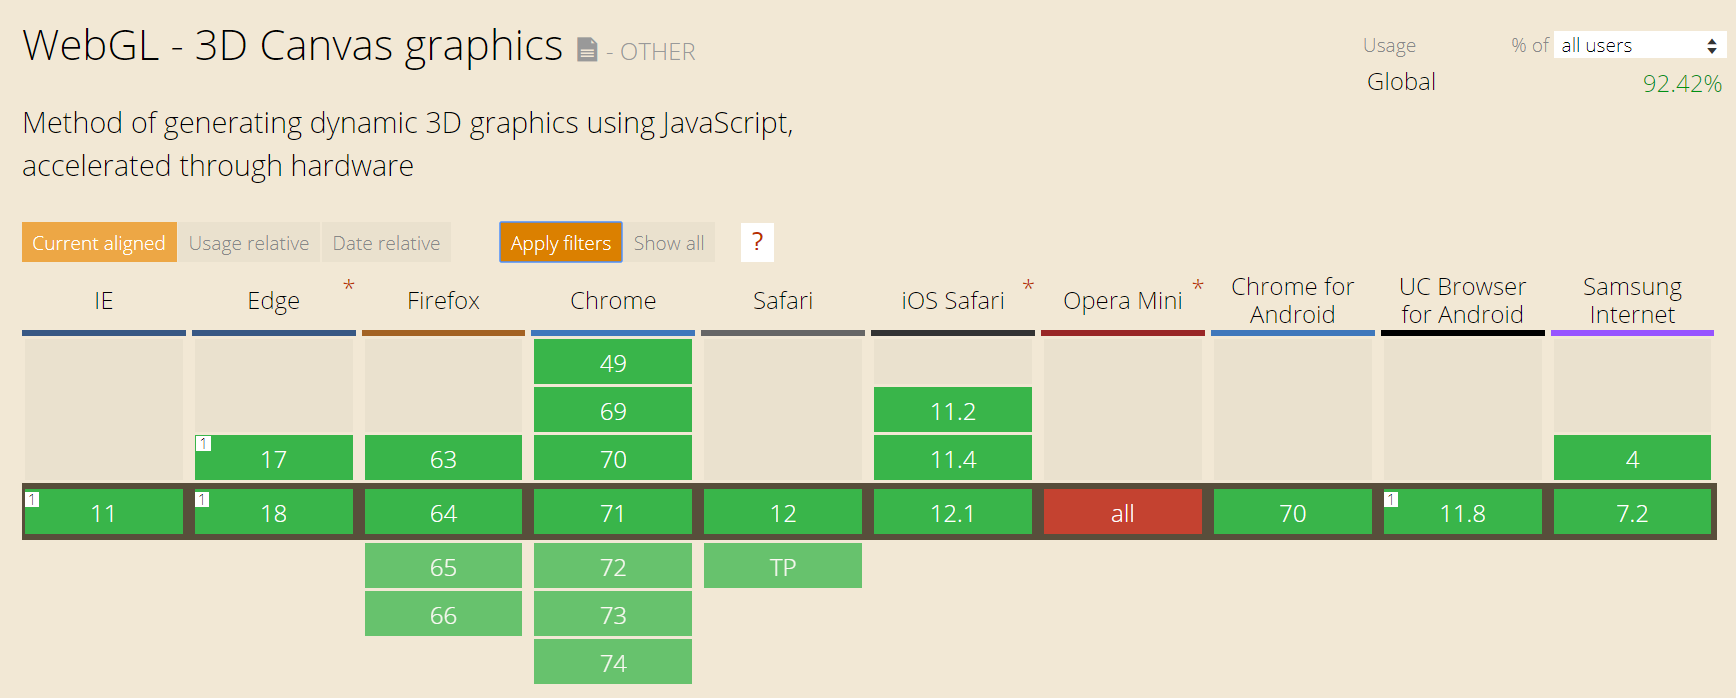Select the Edge 18 version cell
Viewport: 1736px width, 698px height.
(274, 512)
